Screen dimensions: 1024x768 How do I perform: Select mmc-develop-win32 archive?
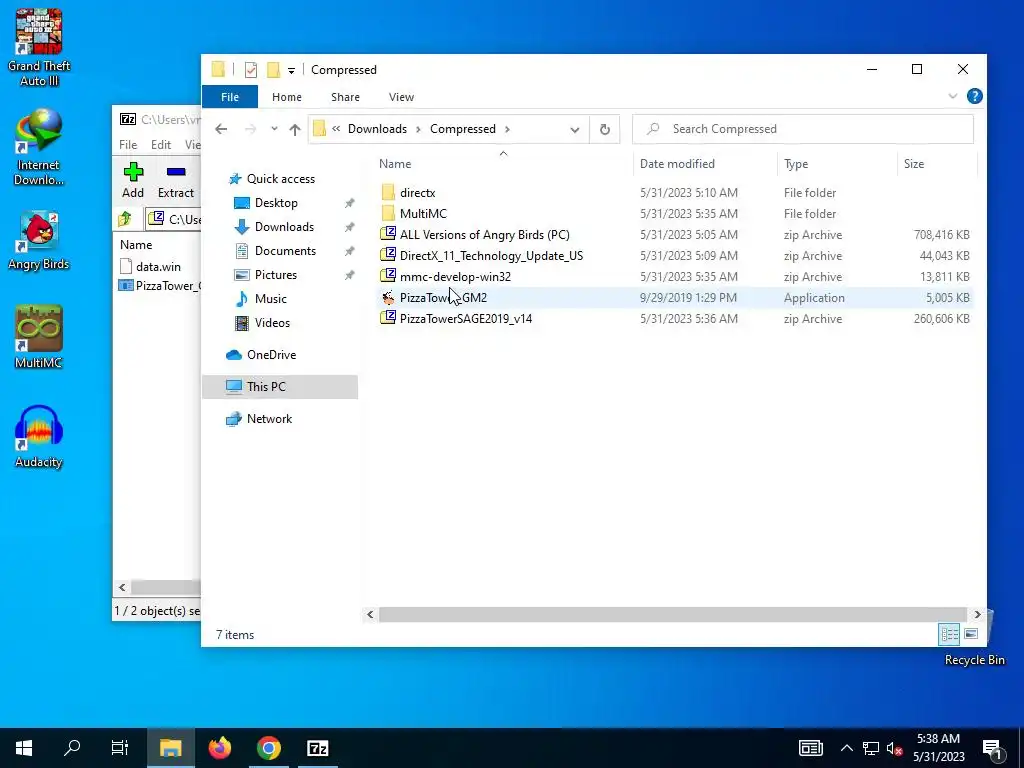point(675,276)
